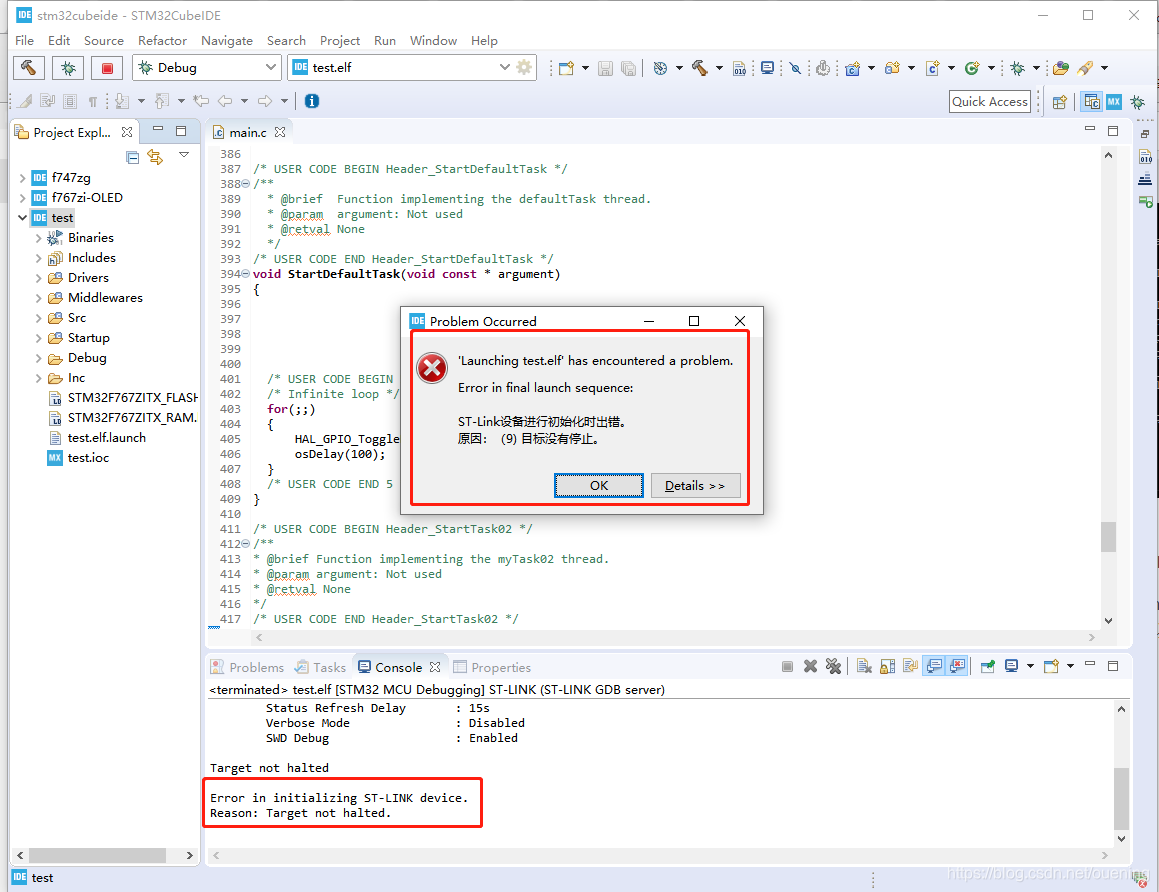Click the Clear Console icon
1159x892 pixels.
[864, 667]
